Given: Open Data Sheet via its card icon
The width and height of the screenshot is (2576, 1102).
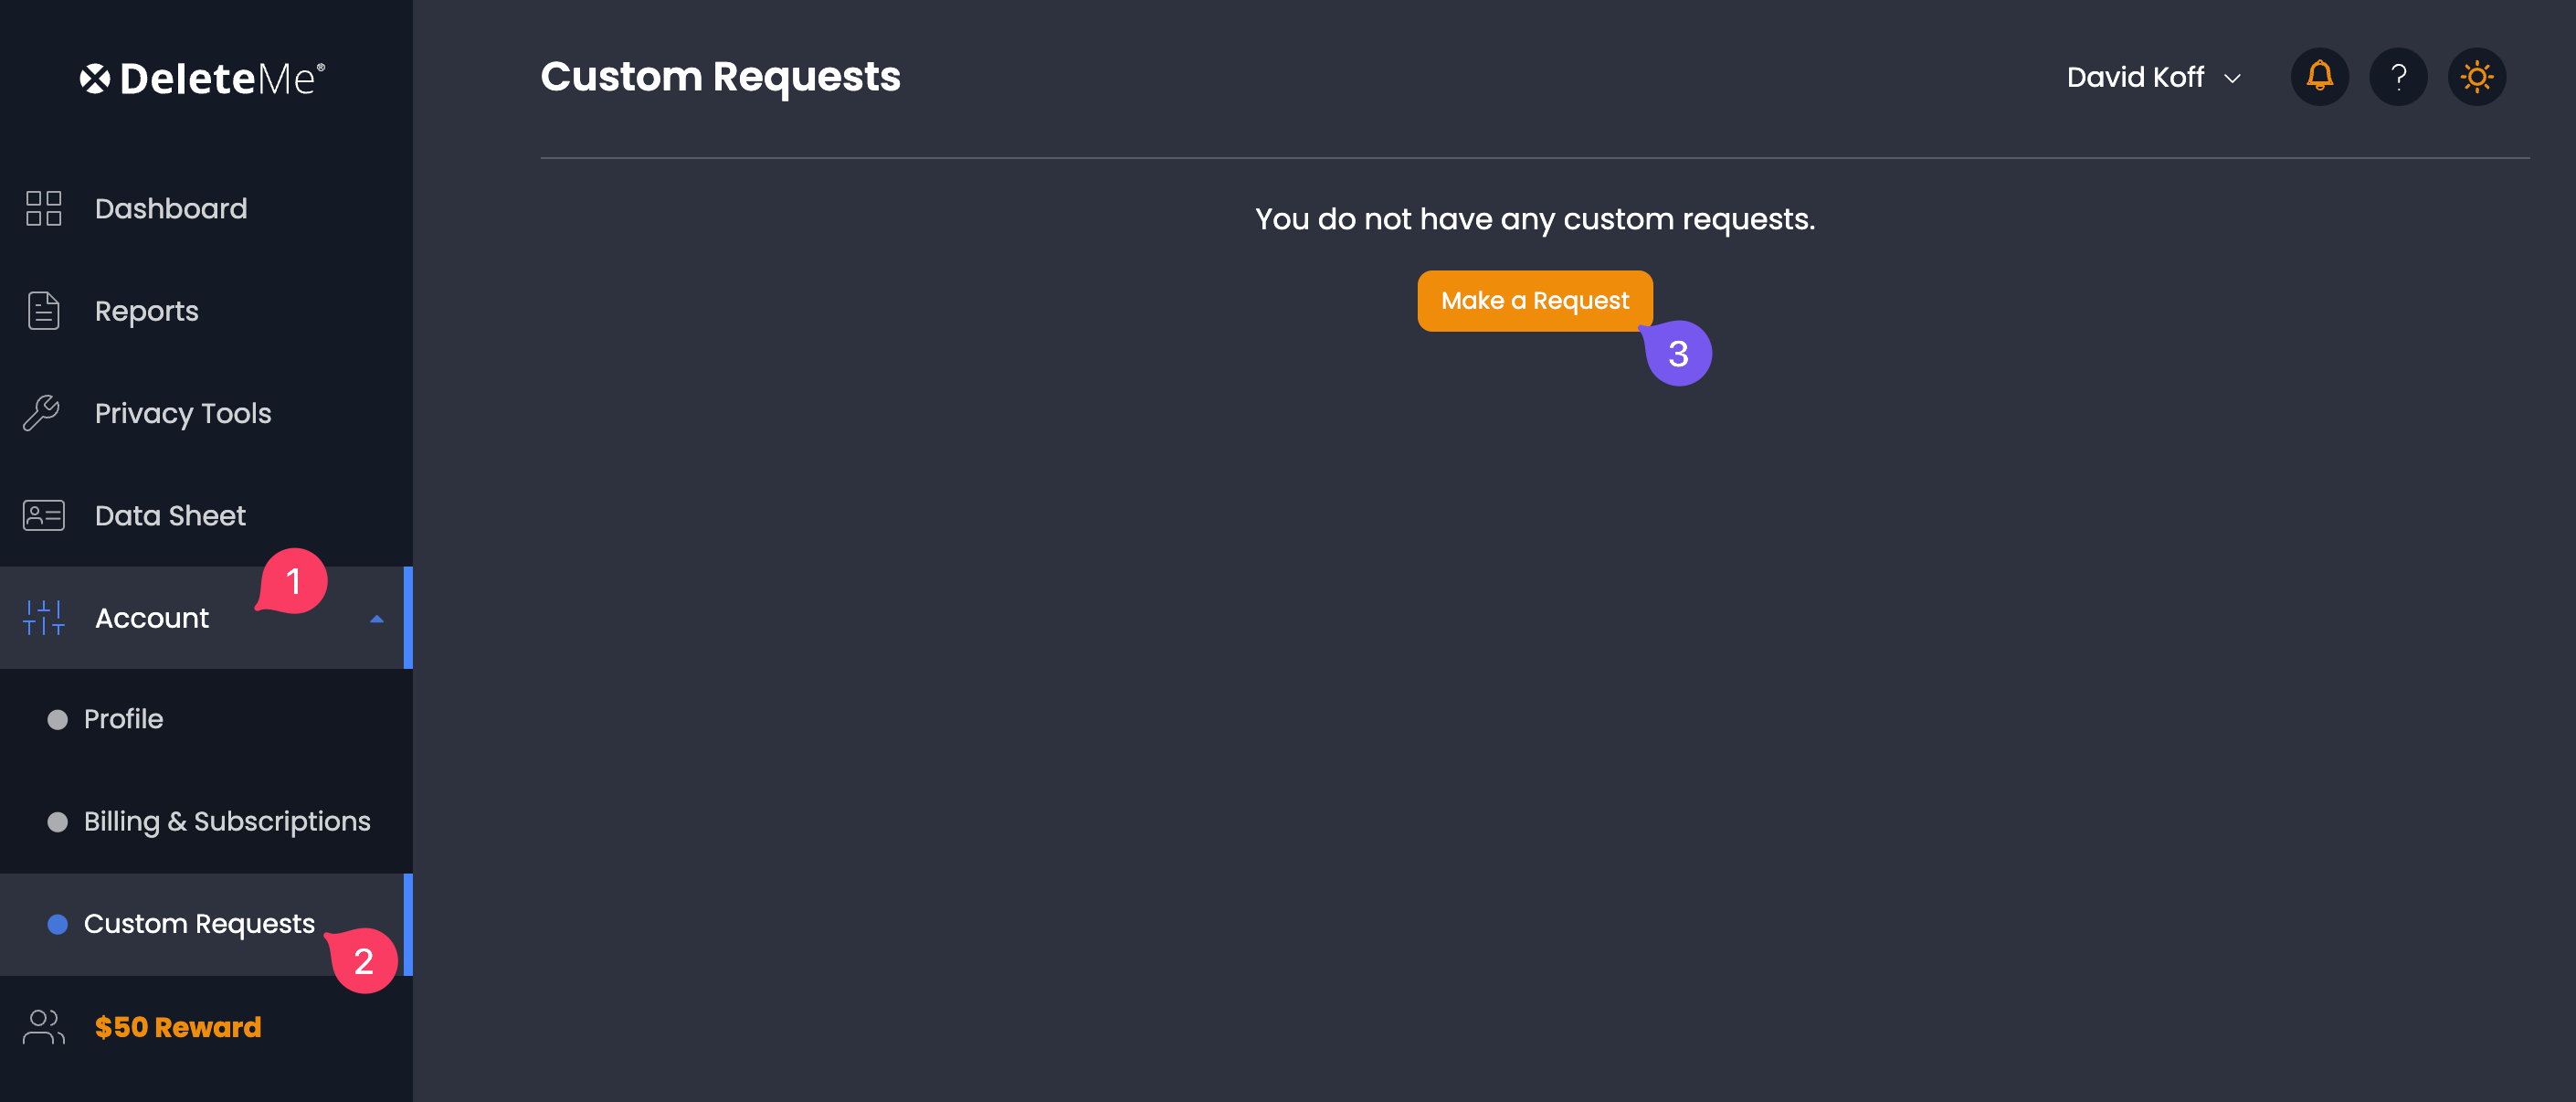Looking at the screenshot, I should 42,515.
